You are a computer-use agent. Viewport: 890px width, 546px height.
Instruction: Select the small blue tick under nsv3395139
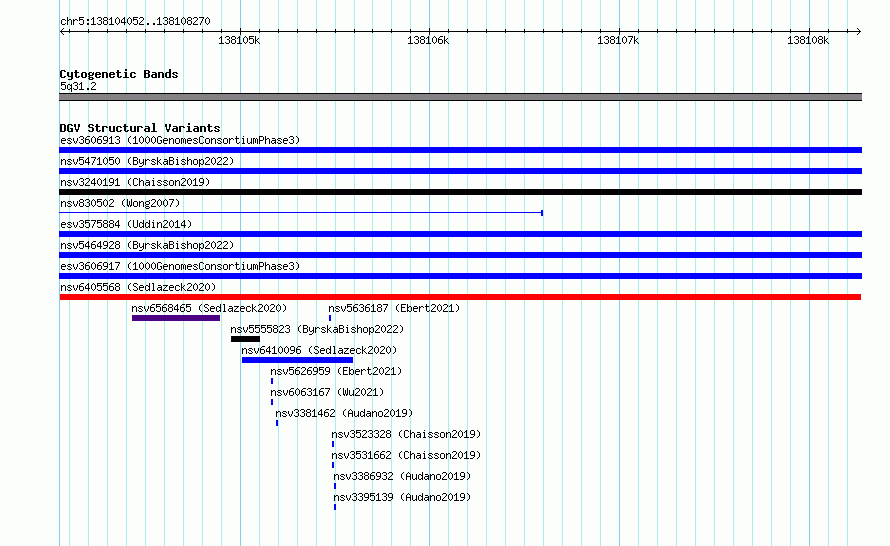[335, 507]
